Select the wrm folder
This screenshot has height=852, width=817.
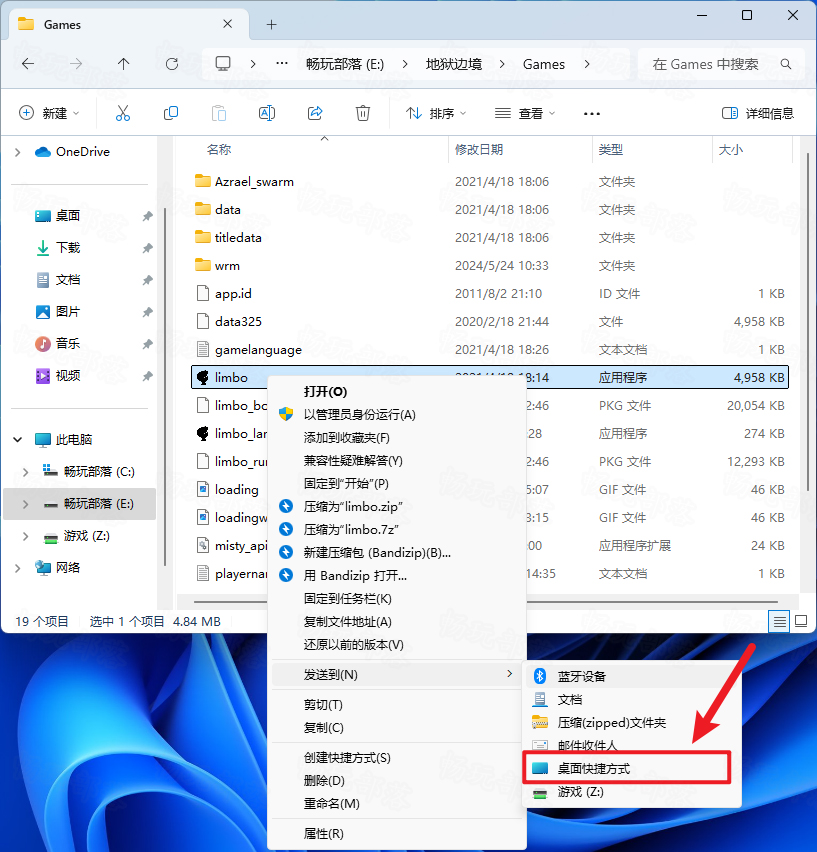(490, 266)
